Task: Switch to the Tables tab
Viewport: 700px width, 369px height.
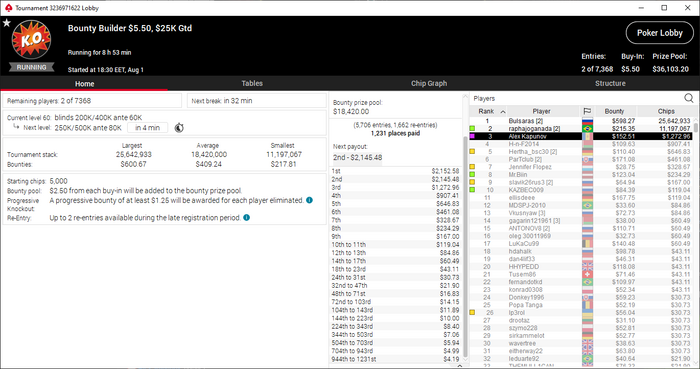Action: click(x=252, y=83)
